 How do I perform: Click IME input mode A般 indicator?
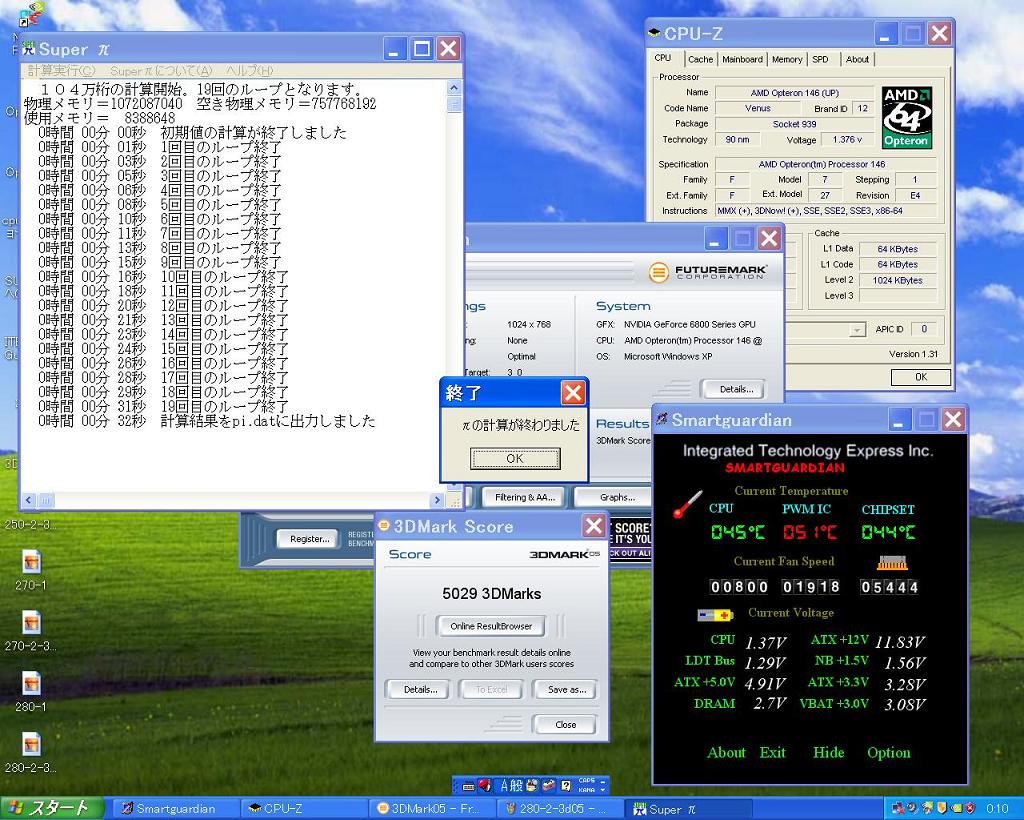[512, 785]
